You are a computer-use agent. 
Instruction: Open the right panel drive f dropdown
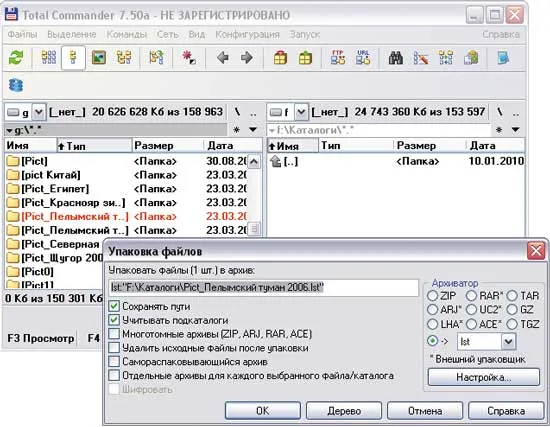301,112
